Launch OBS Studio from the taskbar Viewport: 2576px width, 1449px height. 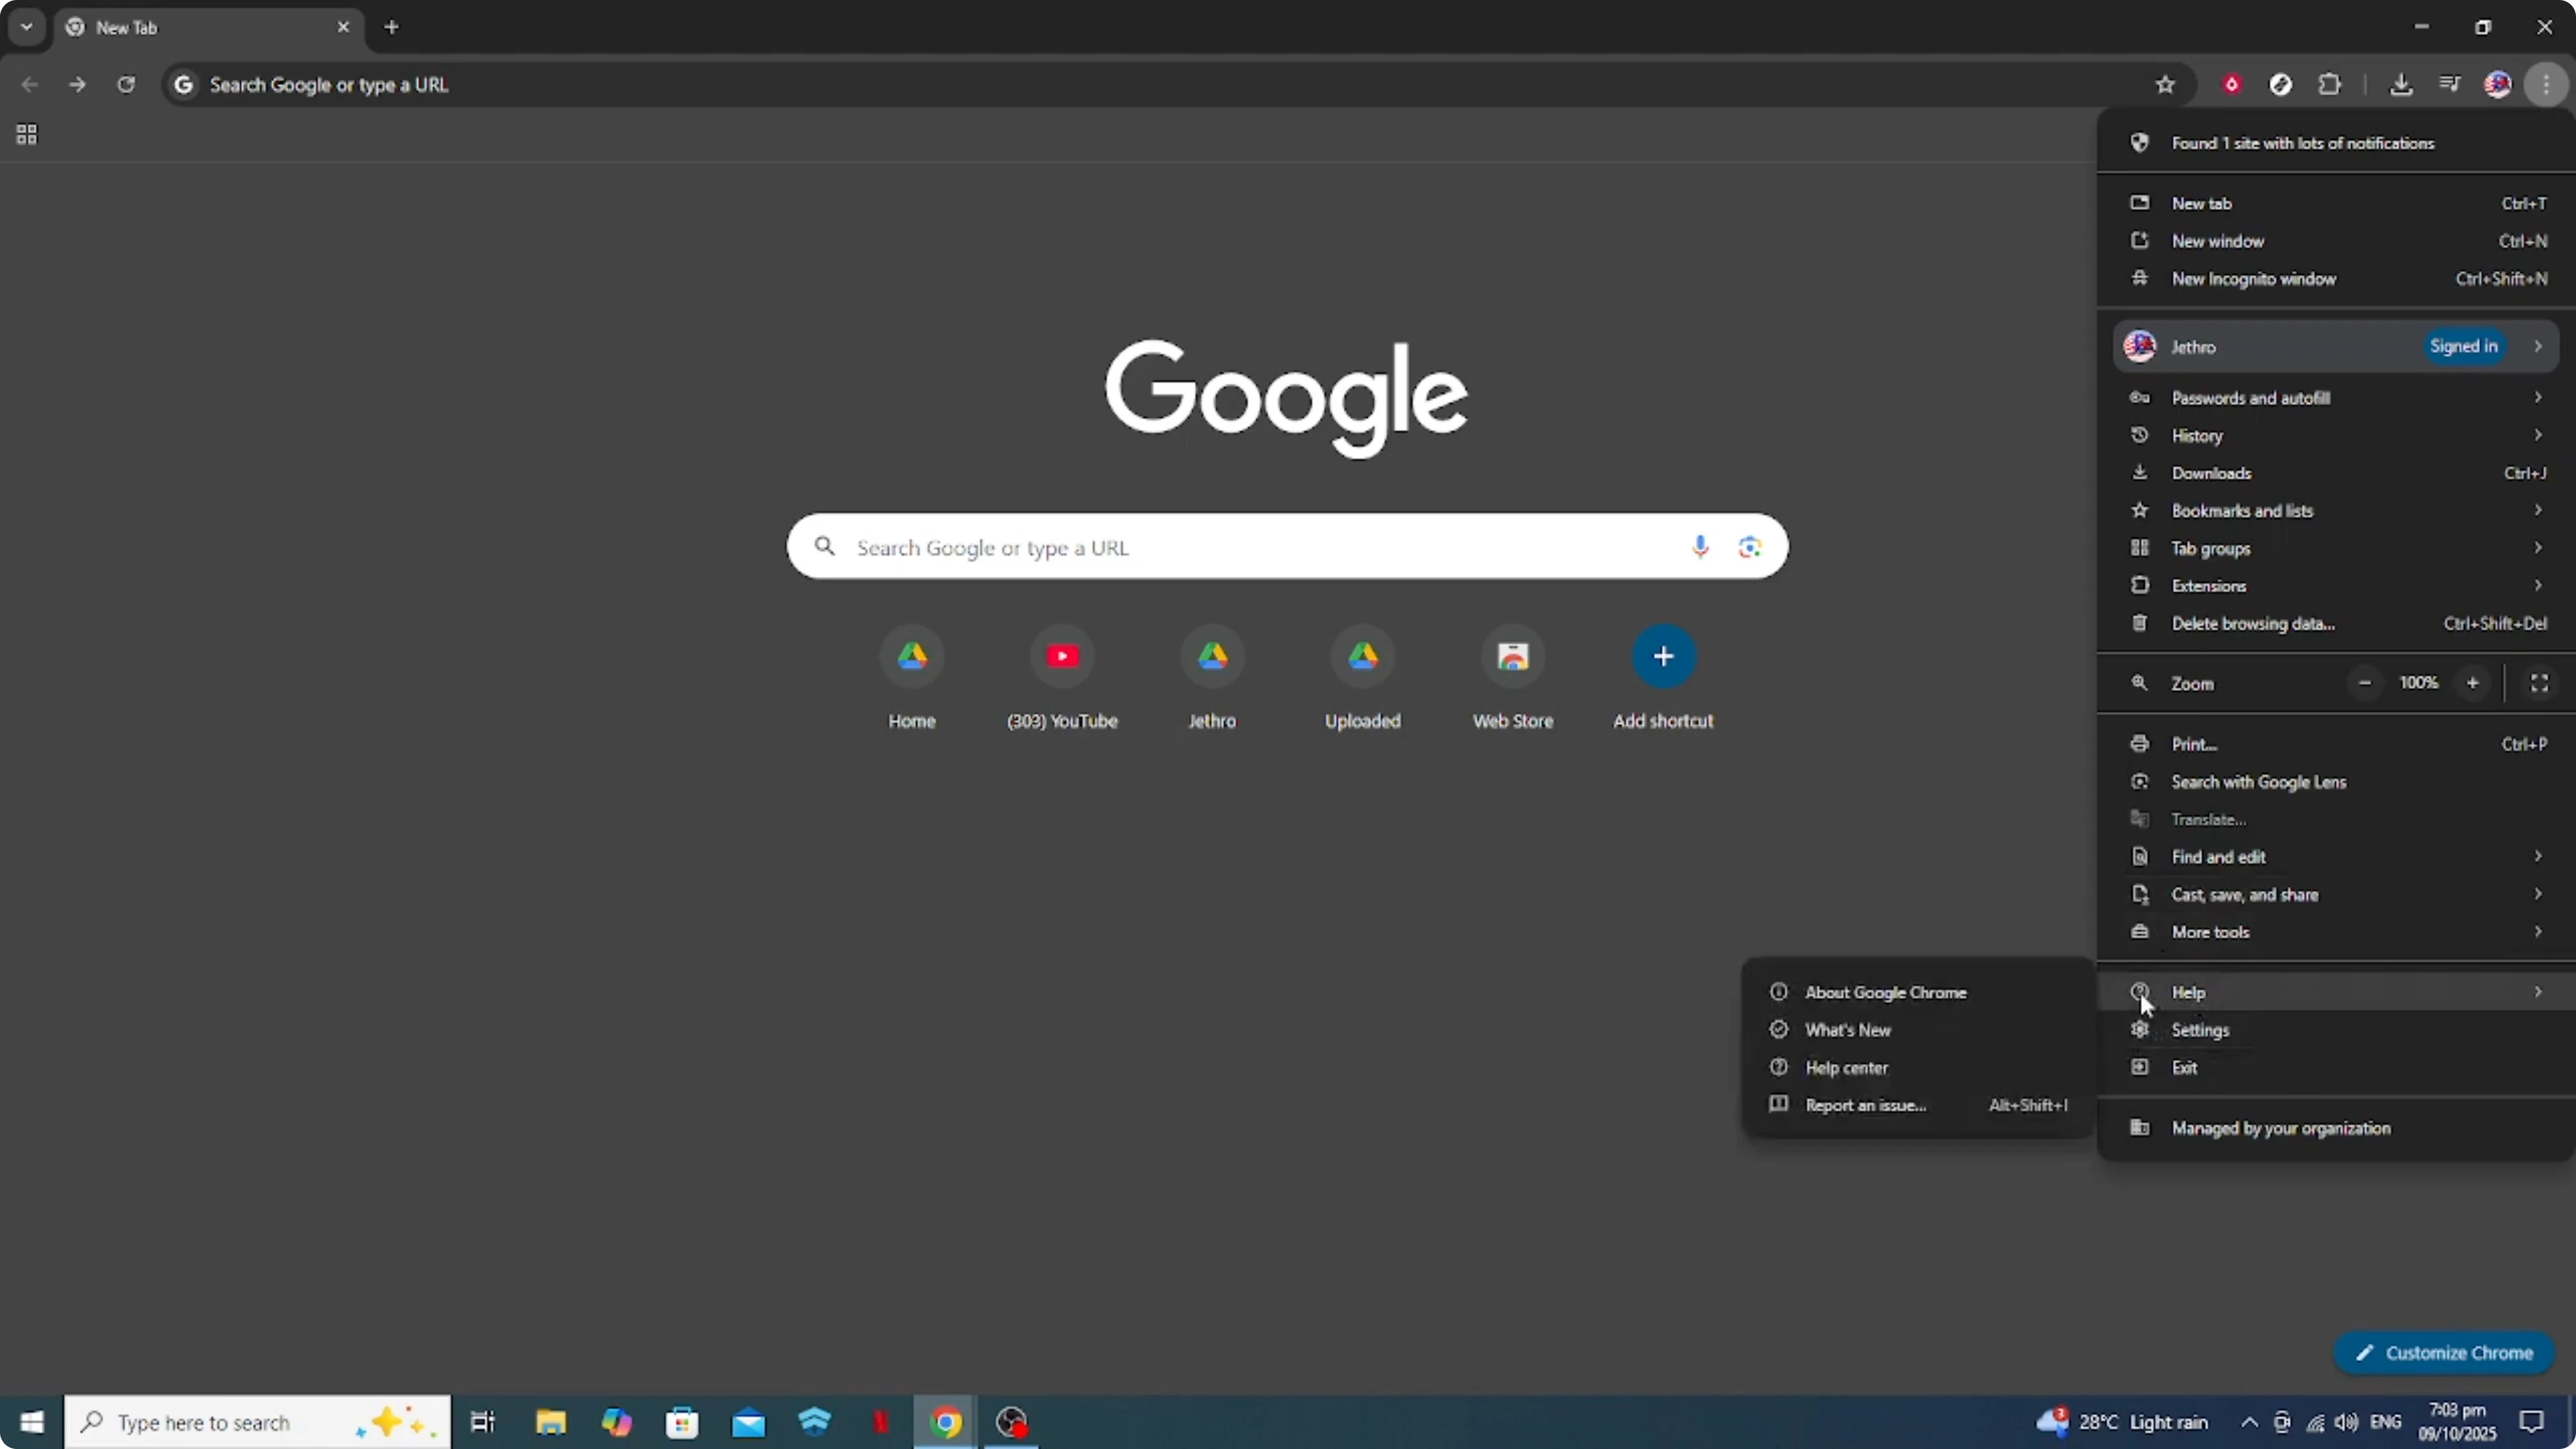1012,1422
